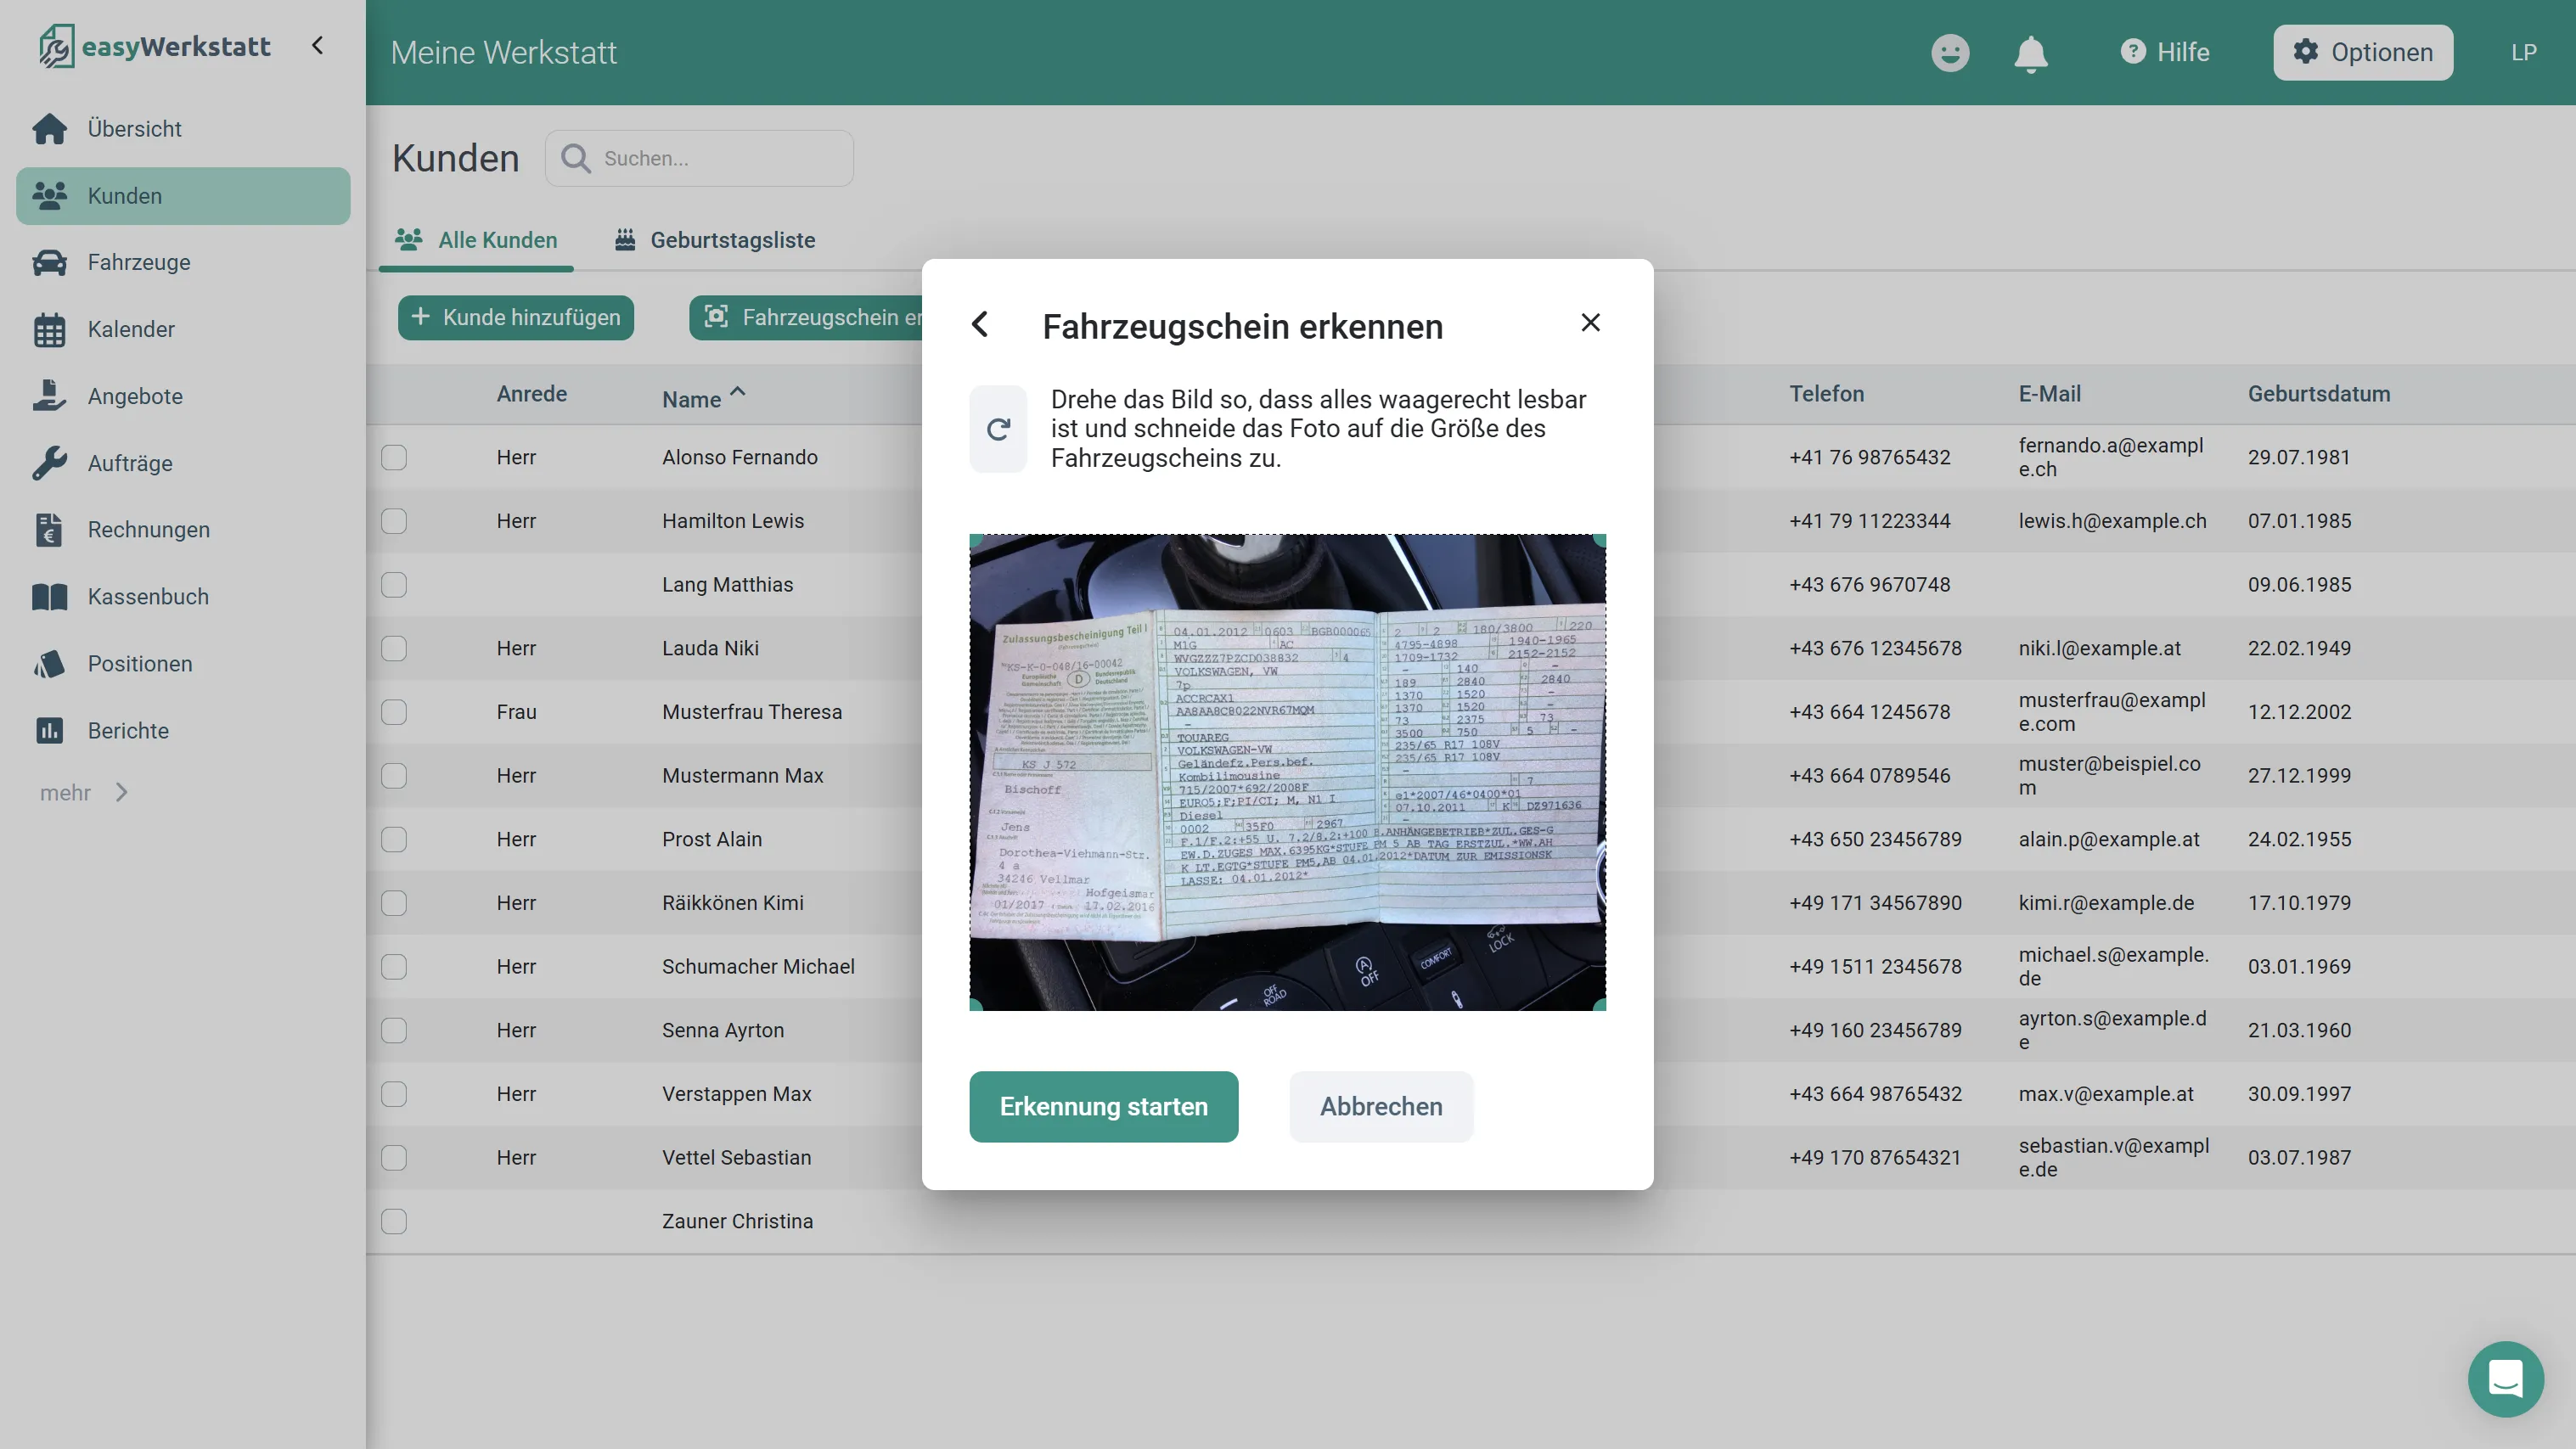Screen dimensions: 2576x1449
Task: Click the search magnifier icon
Action: click(x=575, y=158)
